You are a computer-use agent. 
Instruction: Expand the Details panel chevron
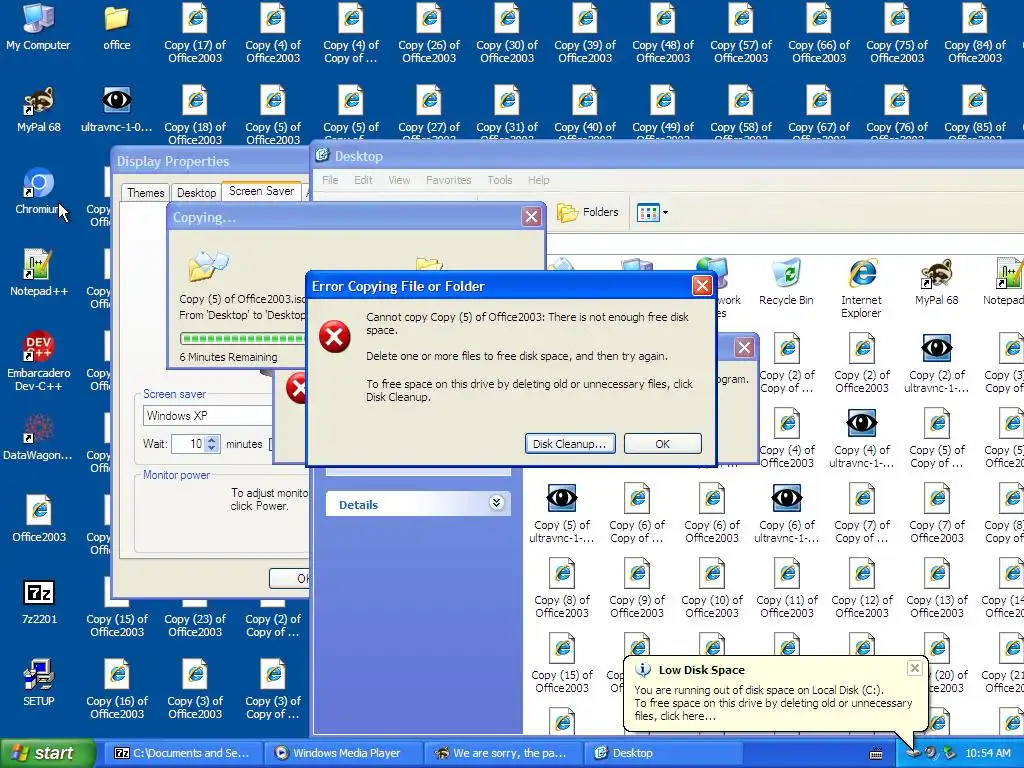tap(496, 503)
